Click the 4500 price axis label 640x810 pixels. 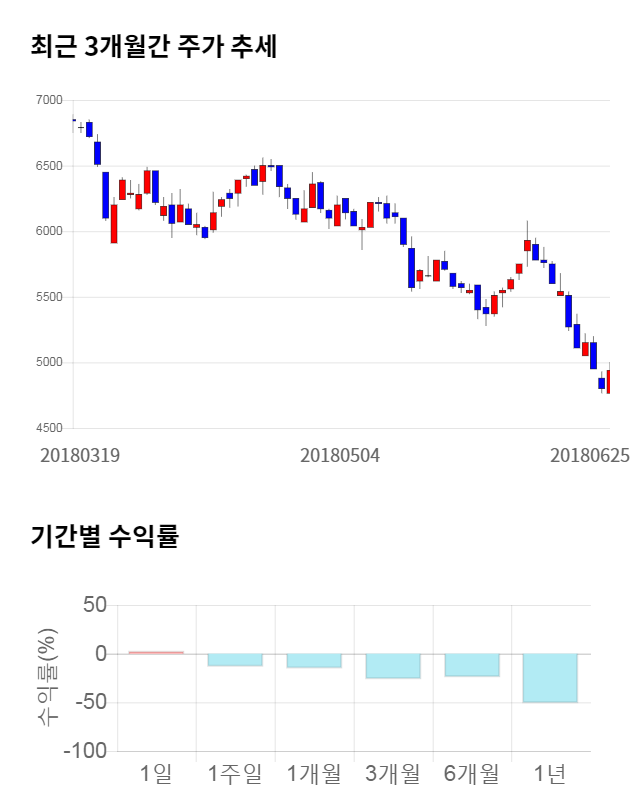48,428
